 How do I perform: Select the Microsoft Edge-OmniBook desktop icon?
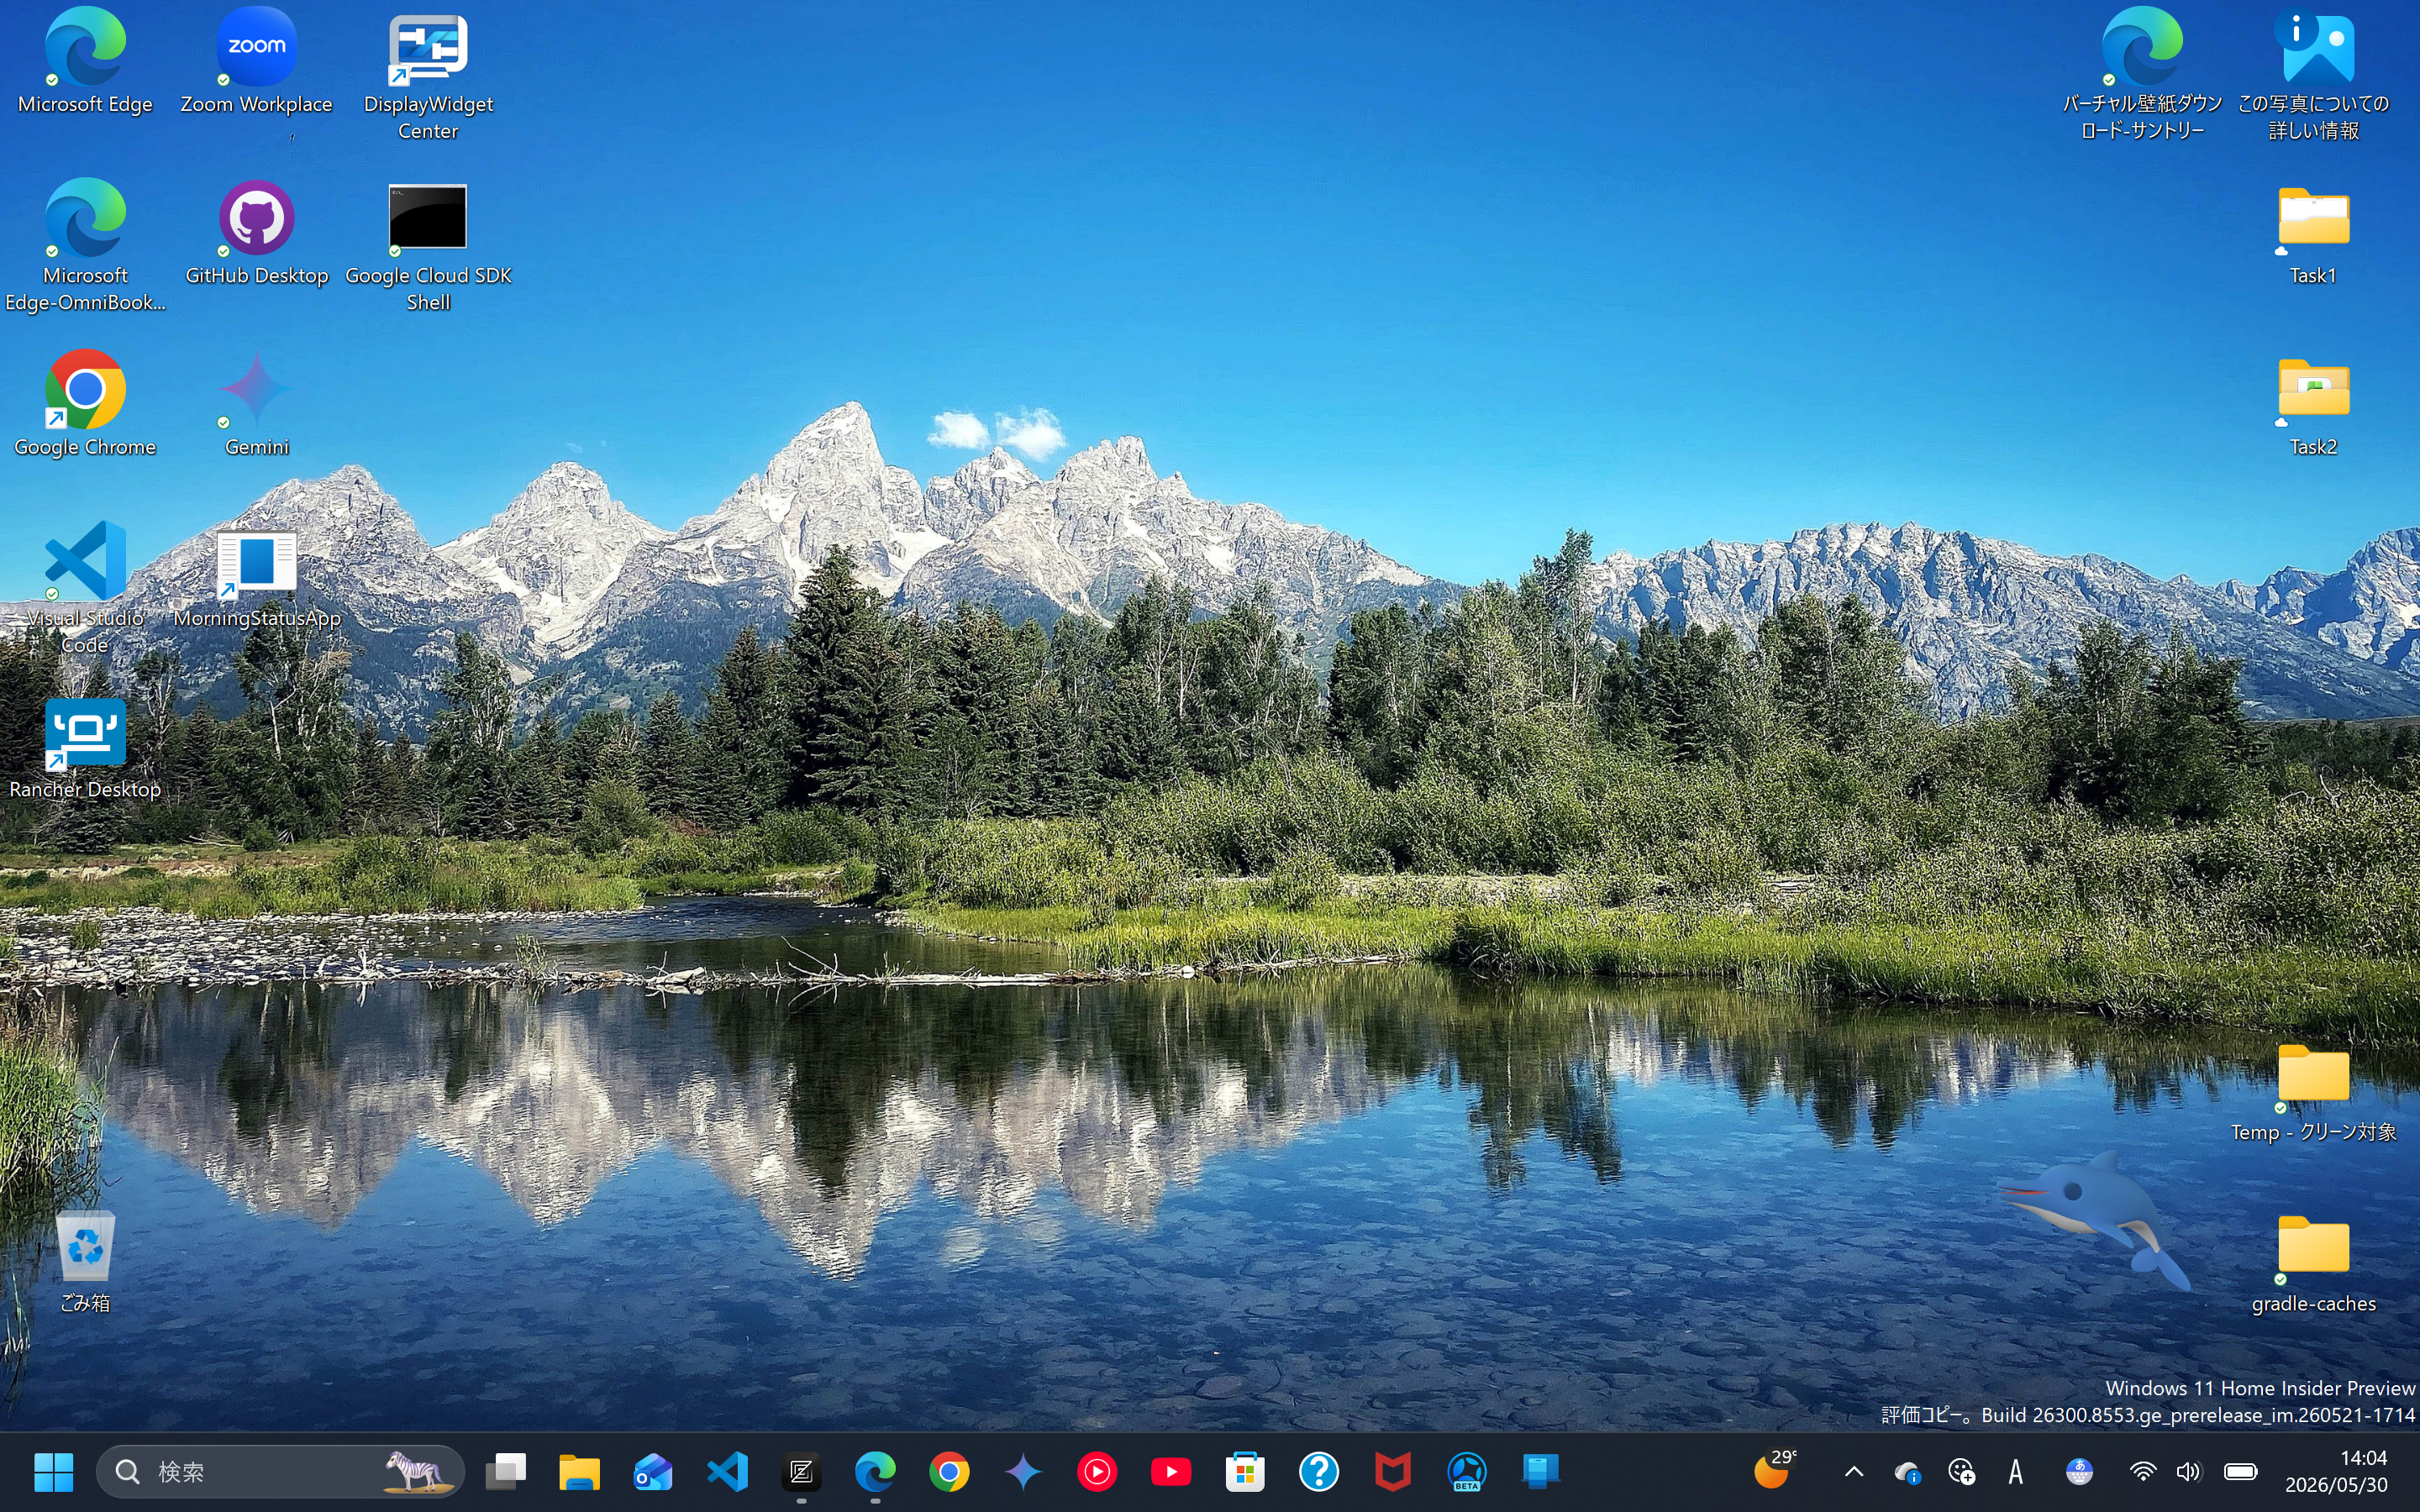pyautogui.click(x=85, y=245)
